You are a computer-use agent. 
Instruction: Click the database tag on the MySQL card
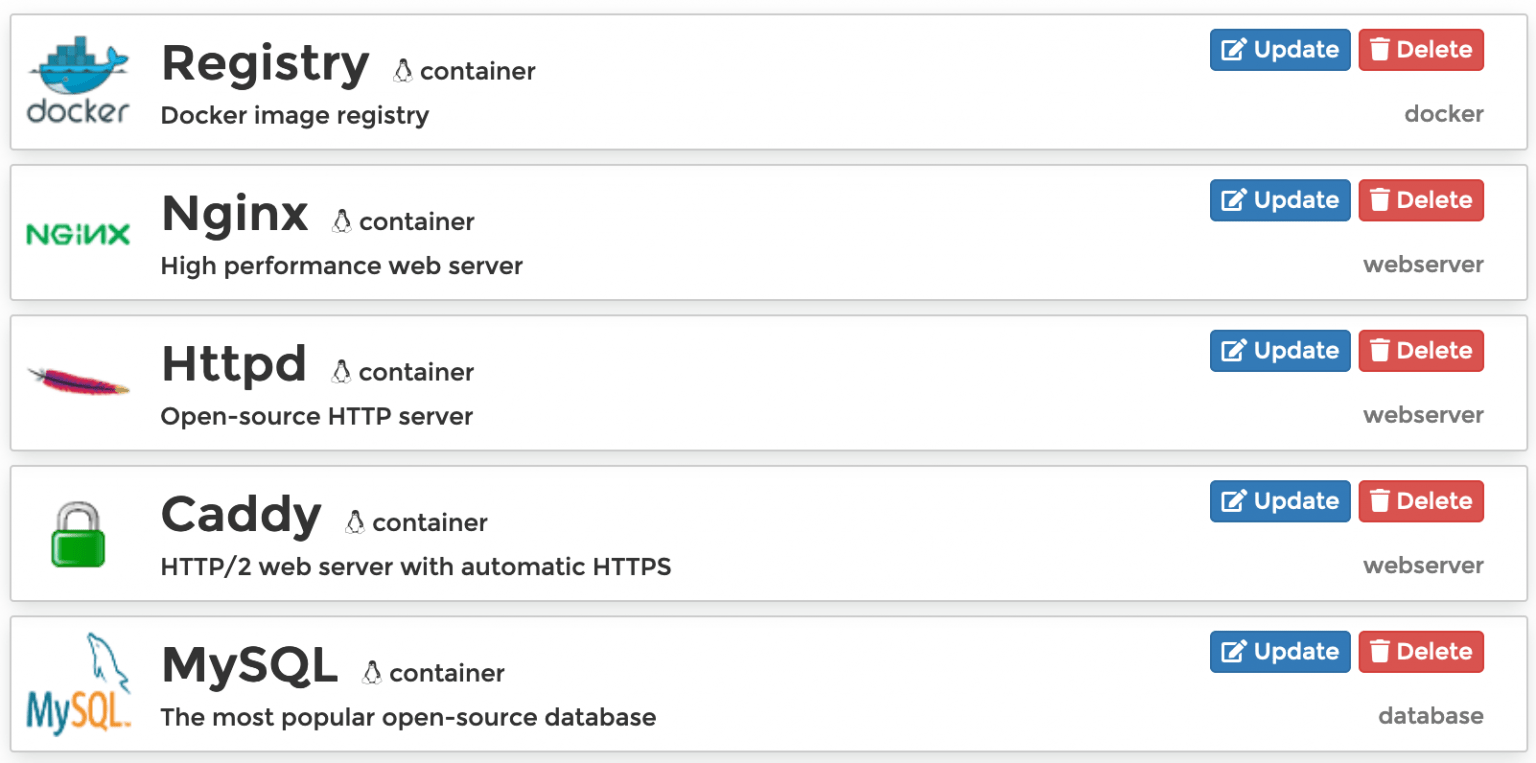tap(1431, 716)
